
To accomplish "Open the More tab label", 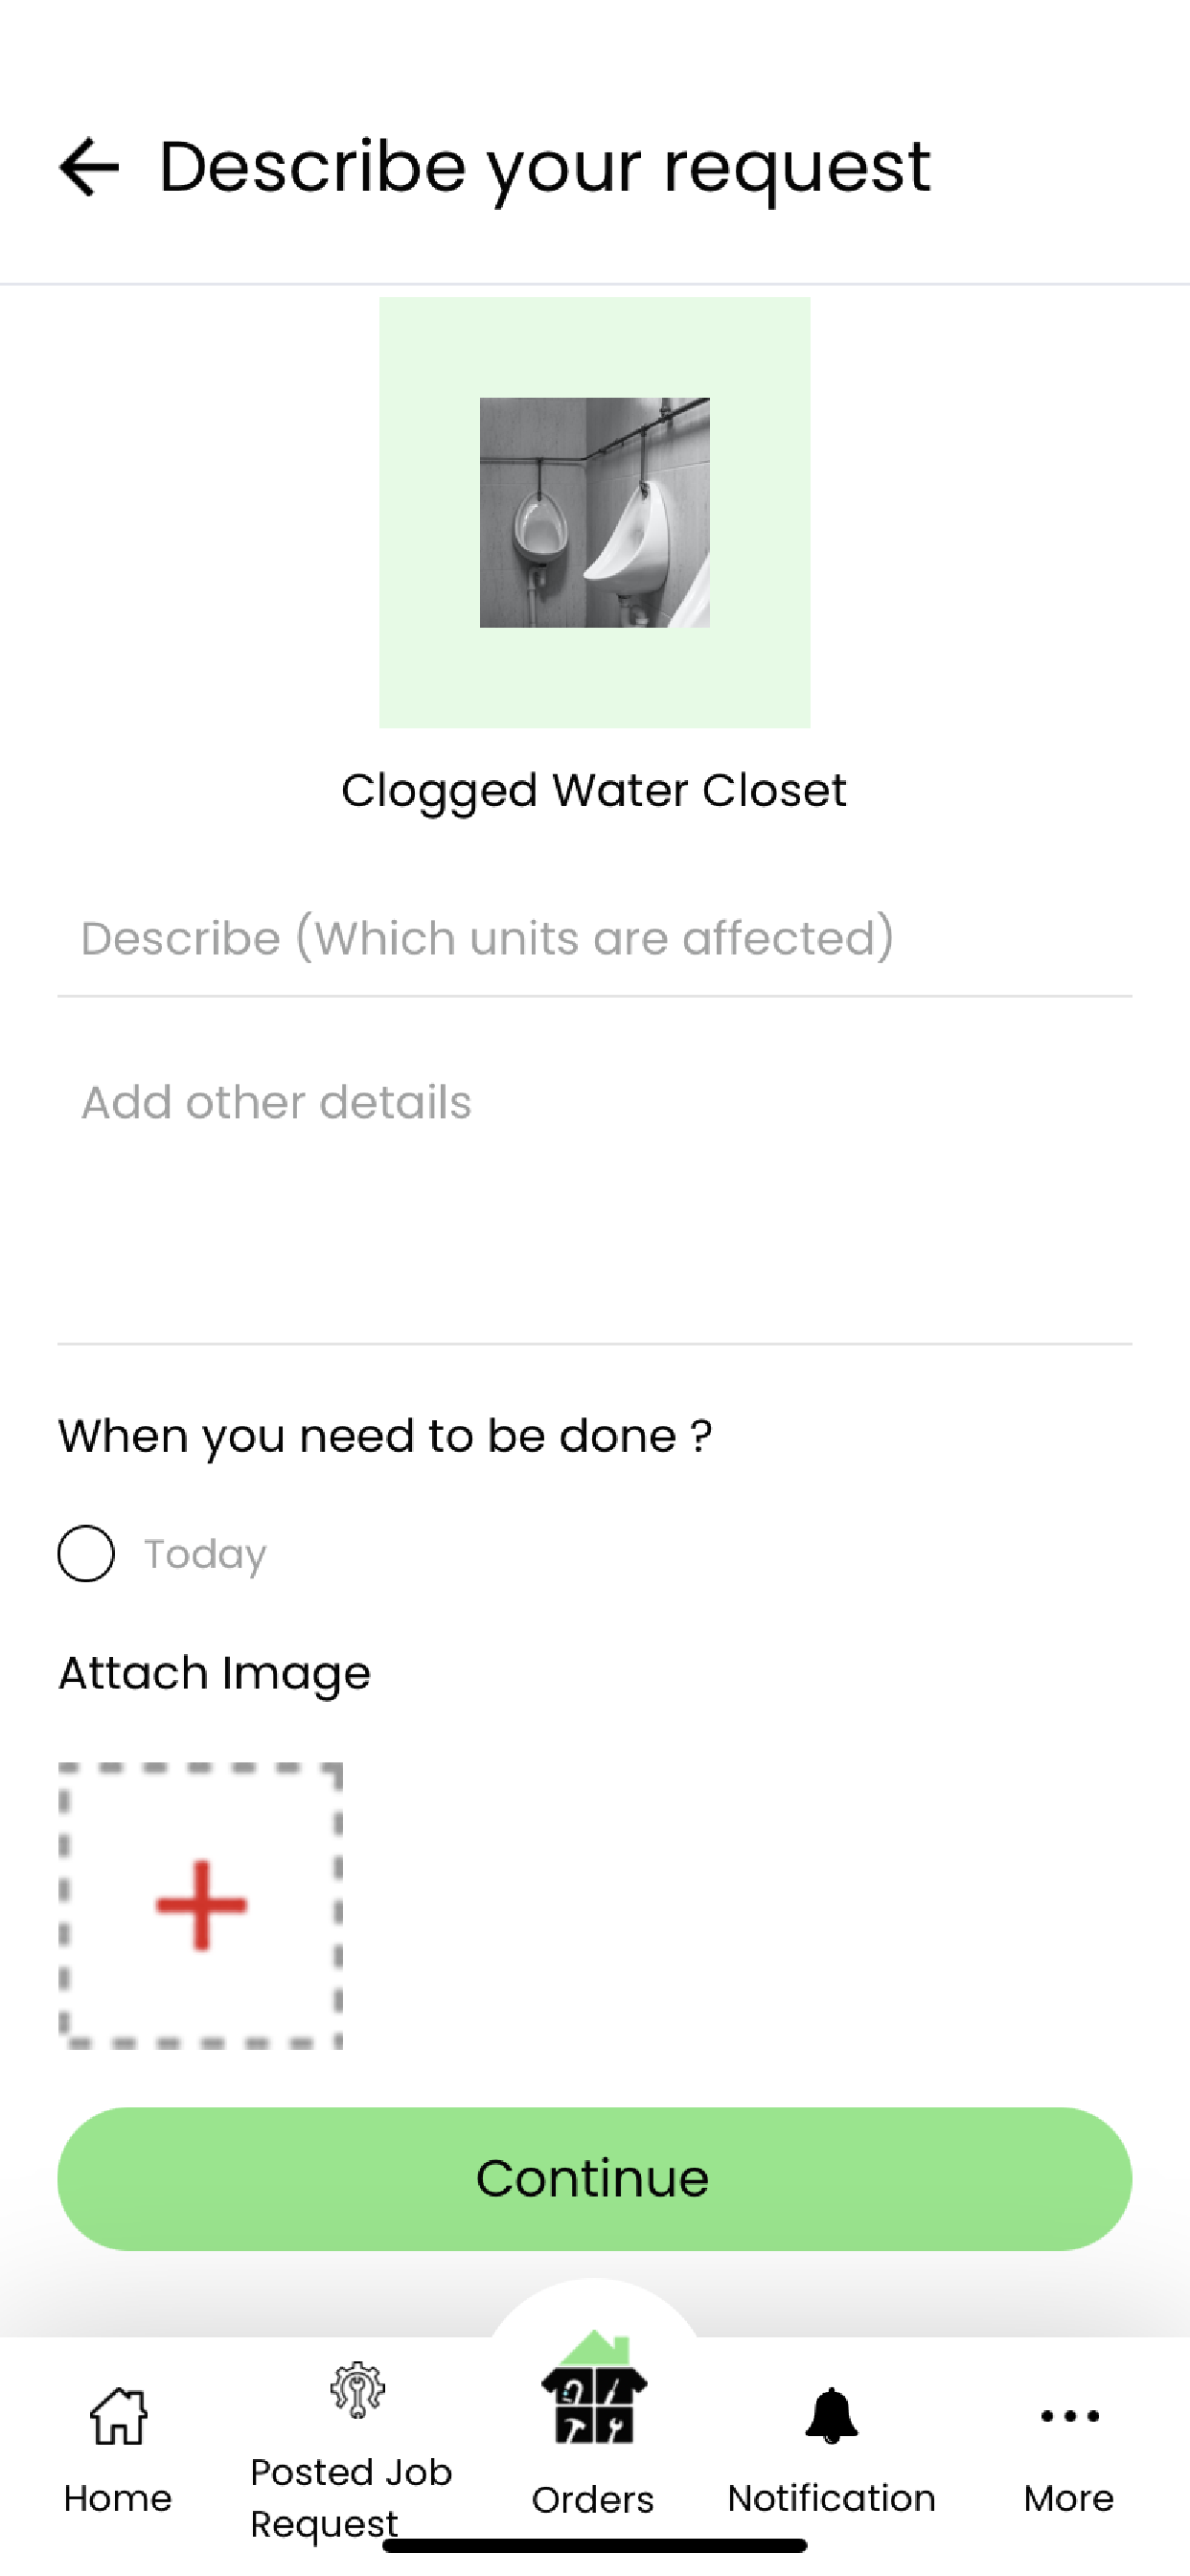I will point(1069,2498).
